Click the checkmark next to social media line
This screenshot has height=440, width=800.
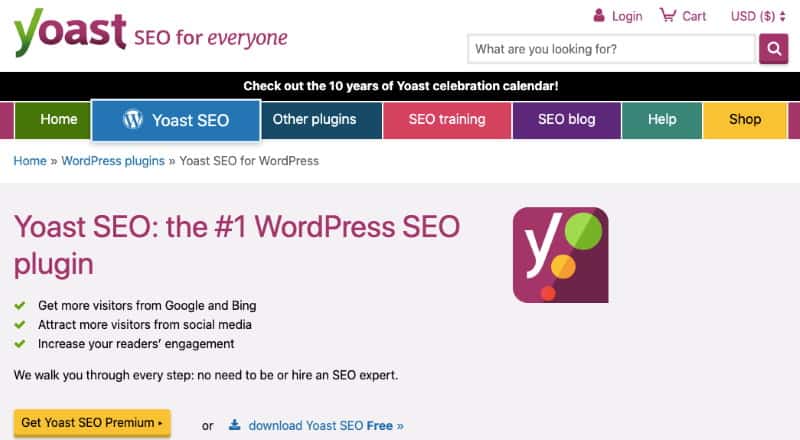pos(20,325)
